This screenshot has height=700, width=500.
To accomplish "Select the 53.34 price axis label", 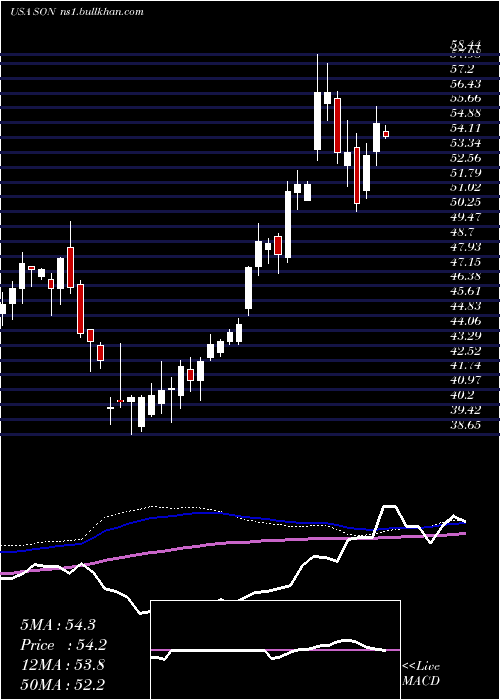I will (466, 143).
